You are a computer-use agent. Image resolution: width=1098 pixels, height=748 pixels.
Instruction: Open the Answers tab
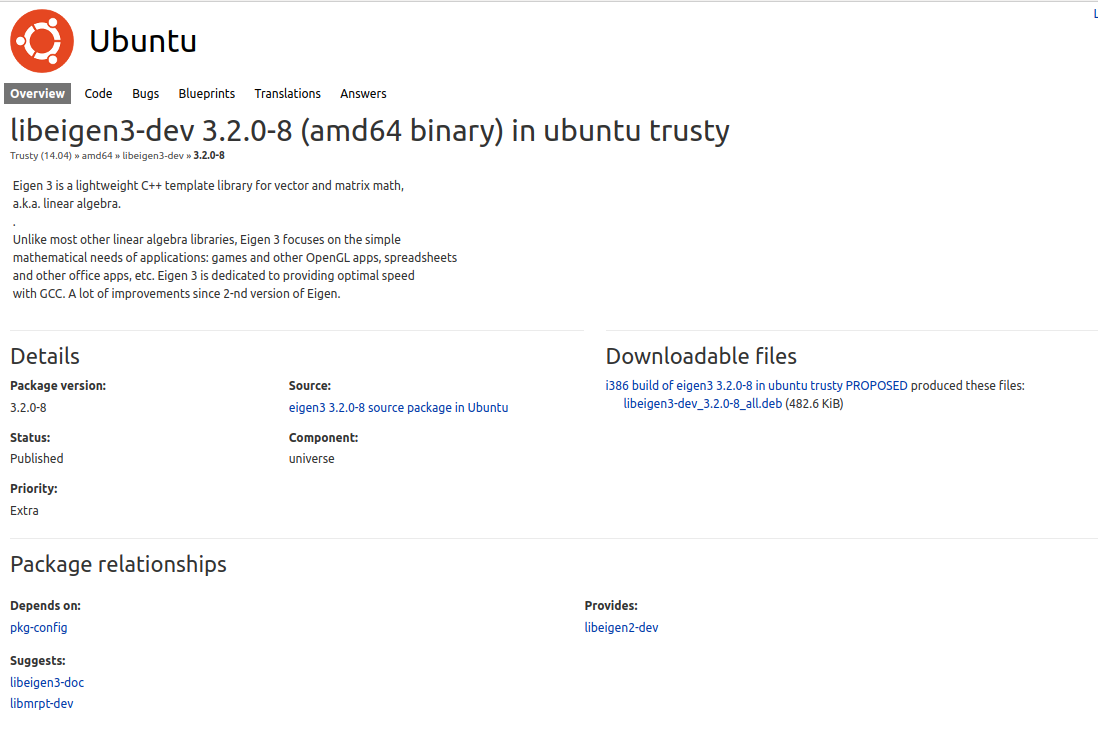[363, 93]
